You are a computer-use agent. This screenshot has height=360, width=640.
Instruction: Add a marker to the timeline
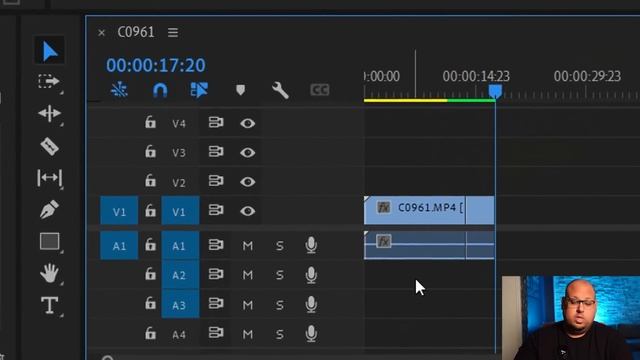[x=240, y=90]
